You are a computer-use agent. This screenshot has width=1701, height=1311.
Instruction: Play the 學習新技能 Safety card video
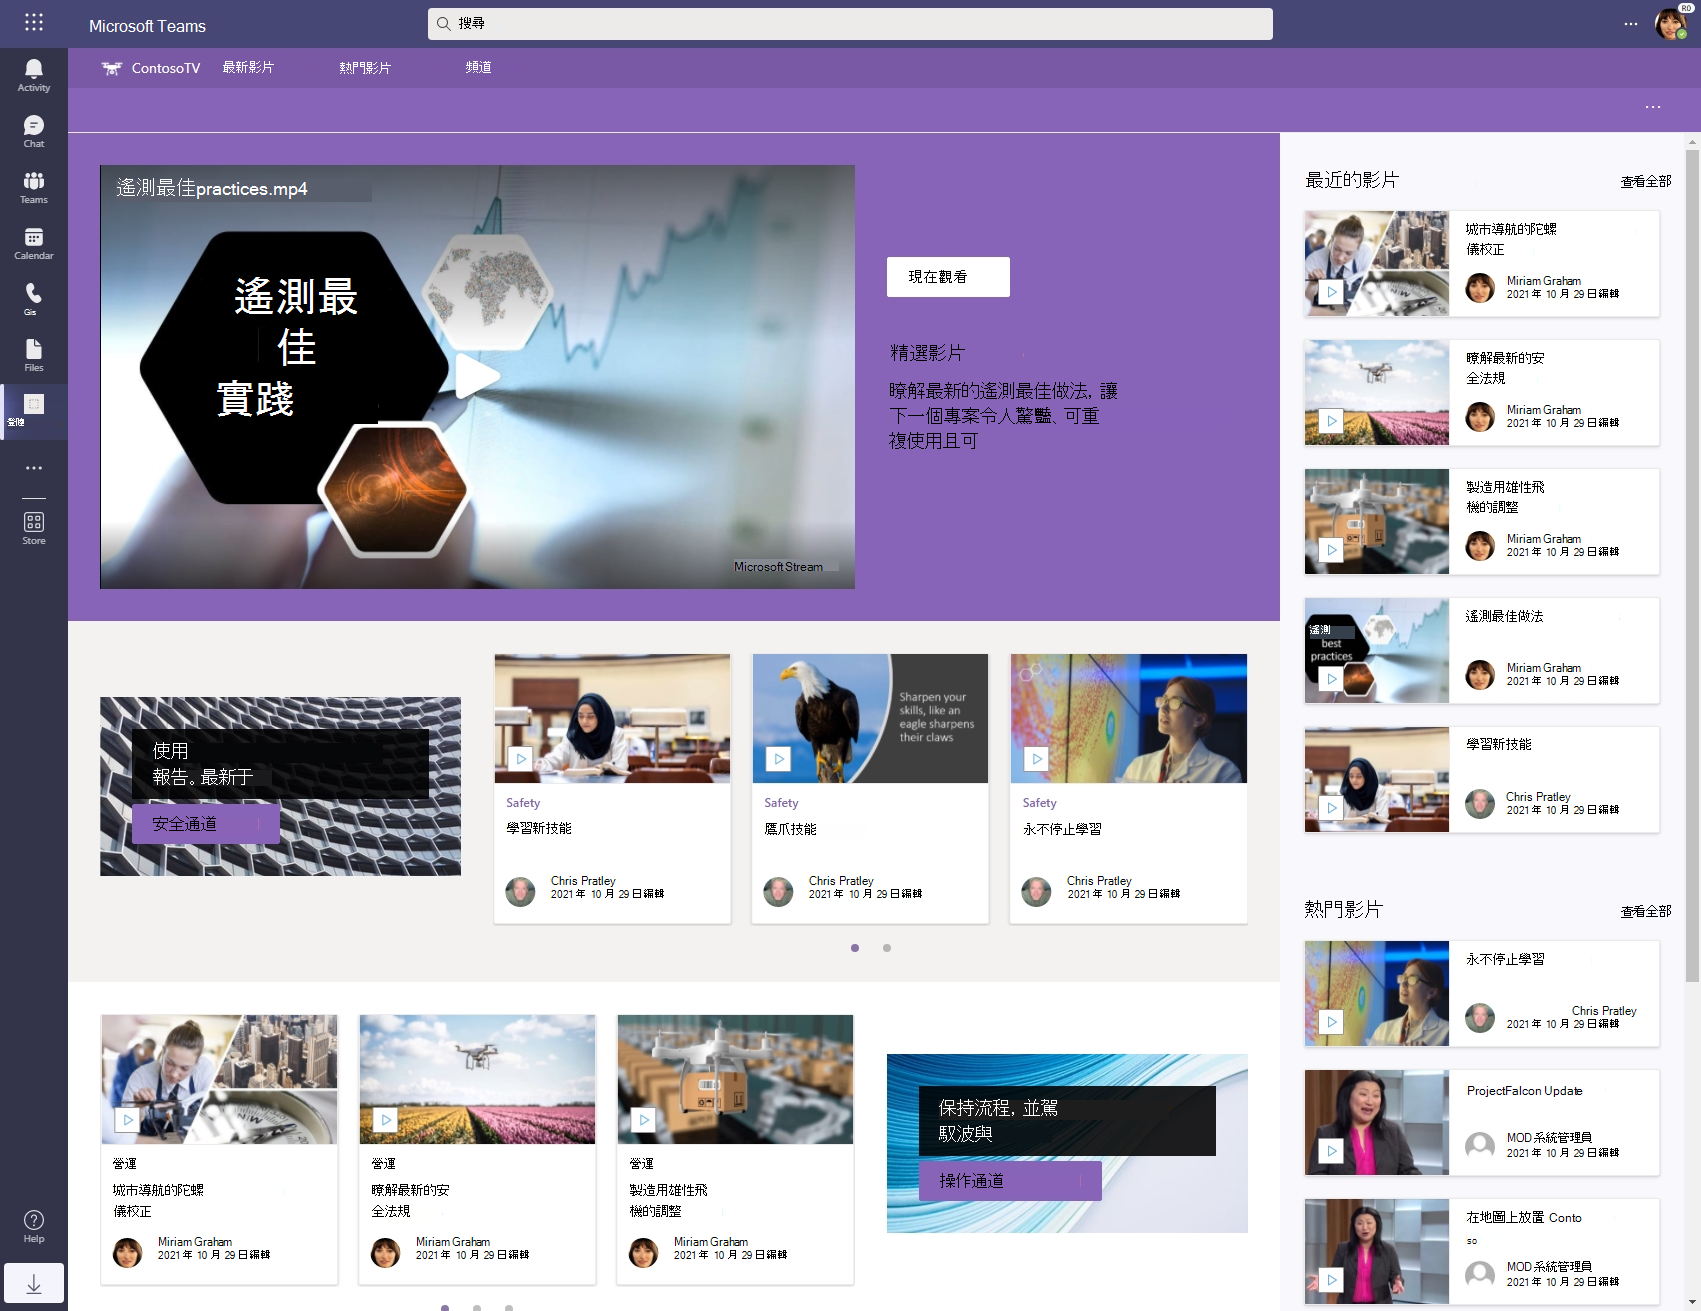[521, 759]
